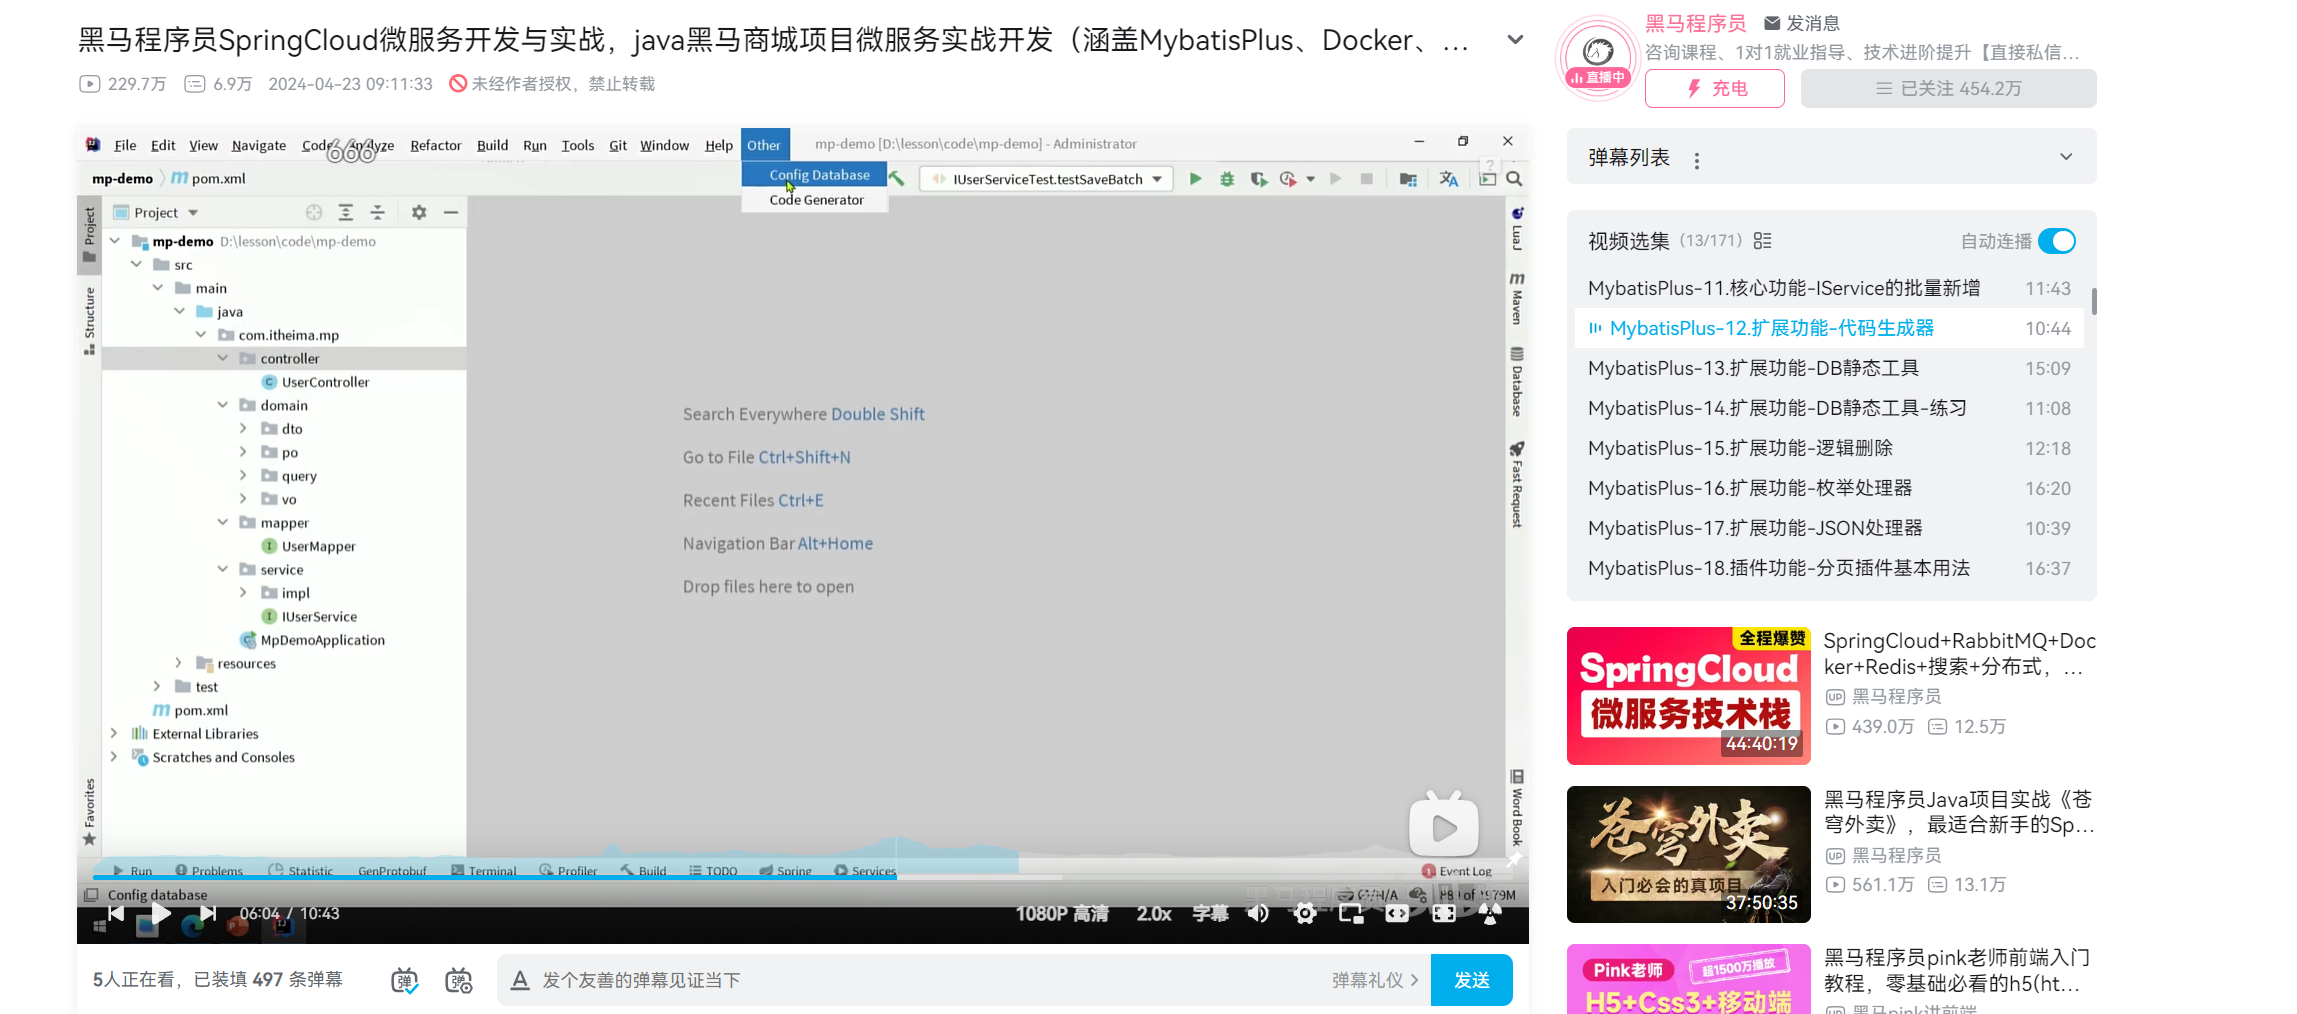Play MybatisPlus-17 JSON处理器 episode
Viewport: 2297px width, 1014px height.
coord(1829,528)
